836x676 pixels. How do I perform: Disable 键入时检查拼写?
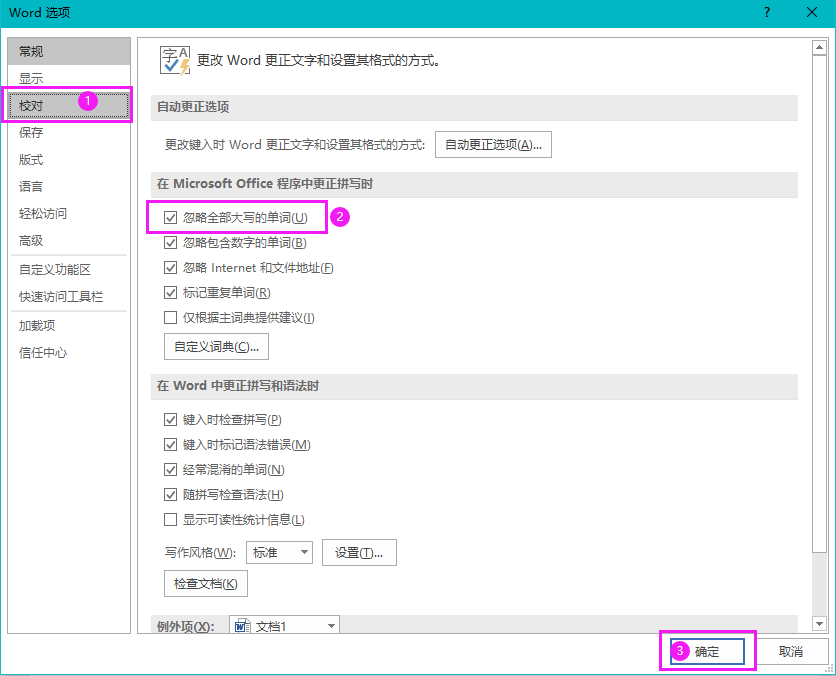pos(171,419)
